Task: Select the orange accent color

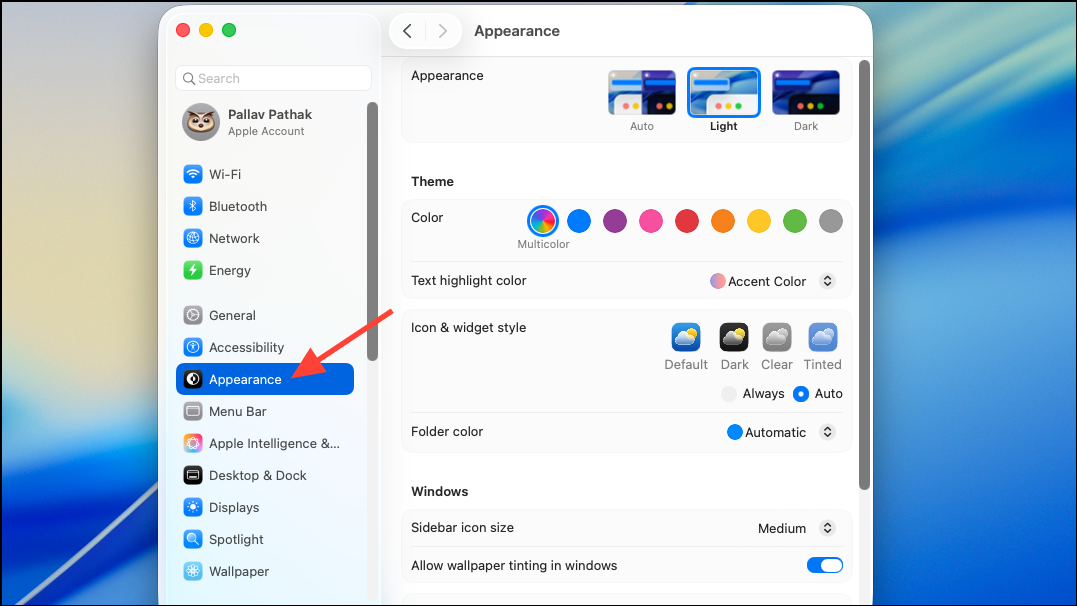Action: click(723, 221)
